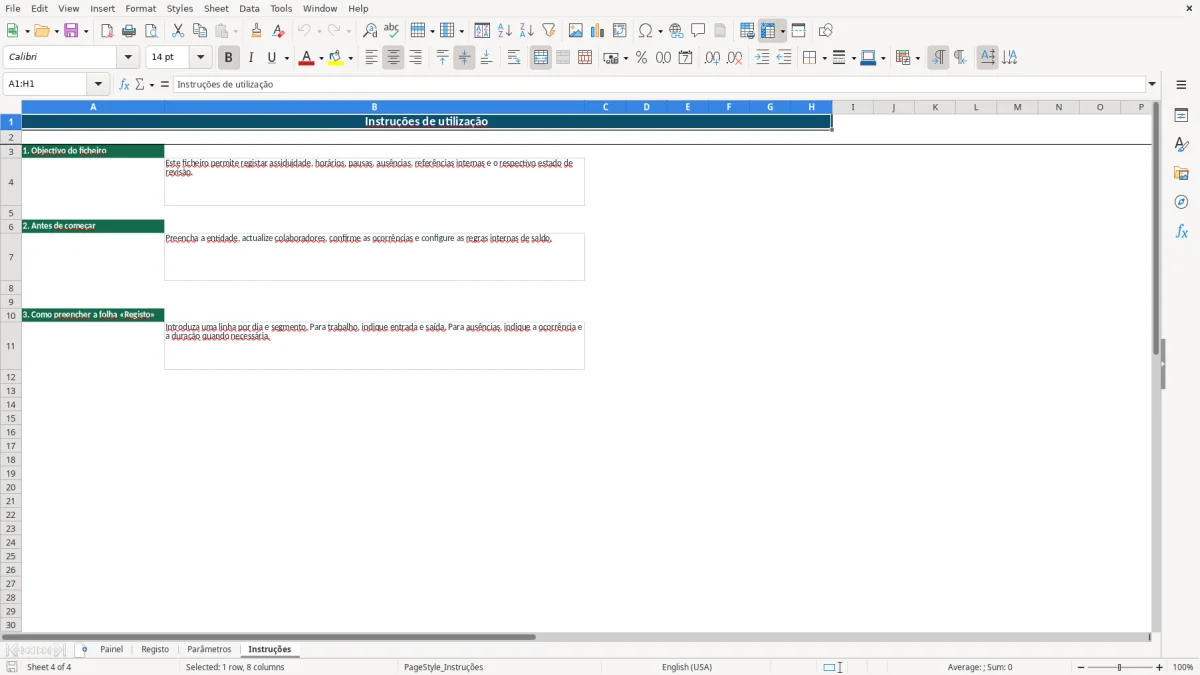
Task: Toggle Print Preview
Action: pos(151,31)
